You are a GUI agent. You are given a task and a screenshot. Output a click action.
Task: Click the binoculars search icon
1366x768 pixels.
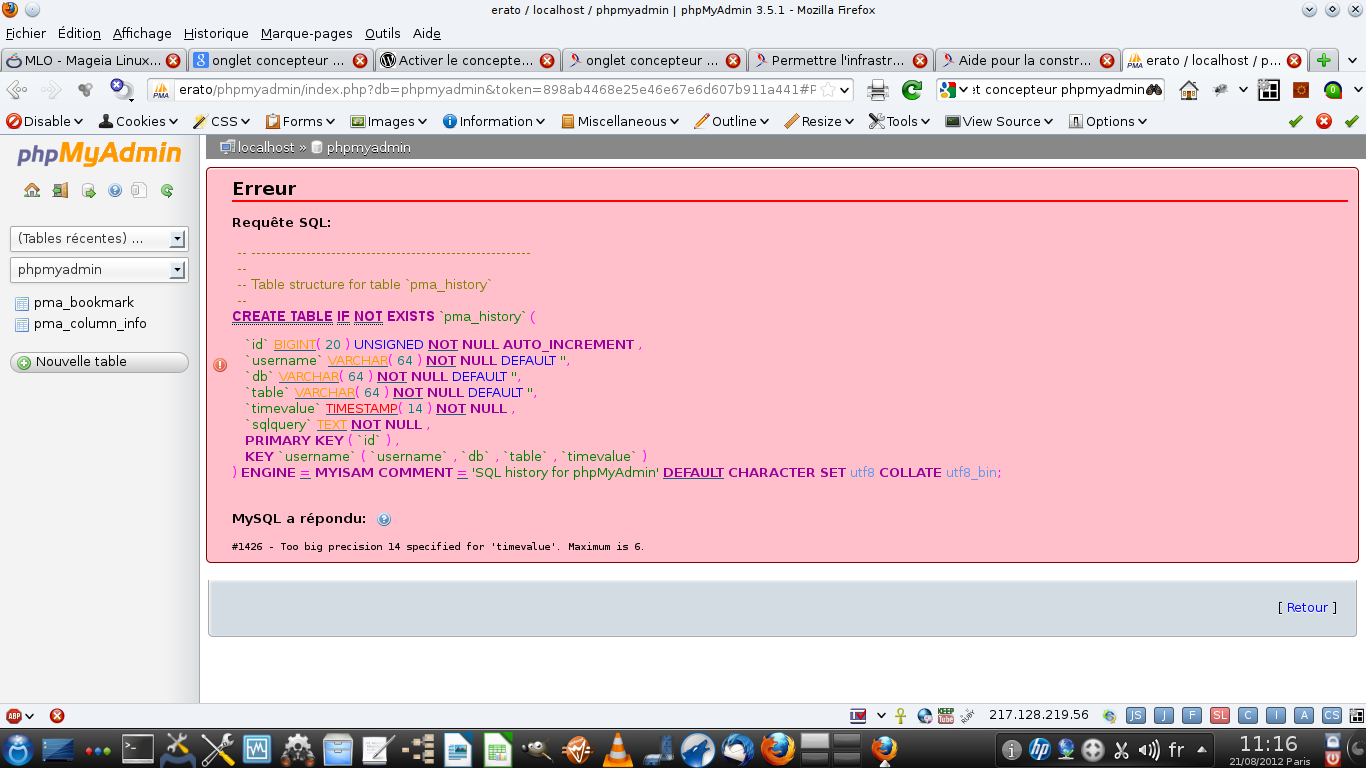pyautogui.click(x=1154, y=90)
